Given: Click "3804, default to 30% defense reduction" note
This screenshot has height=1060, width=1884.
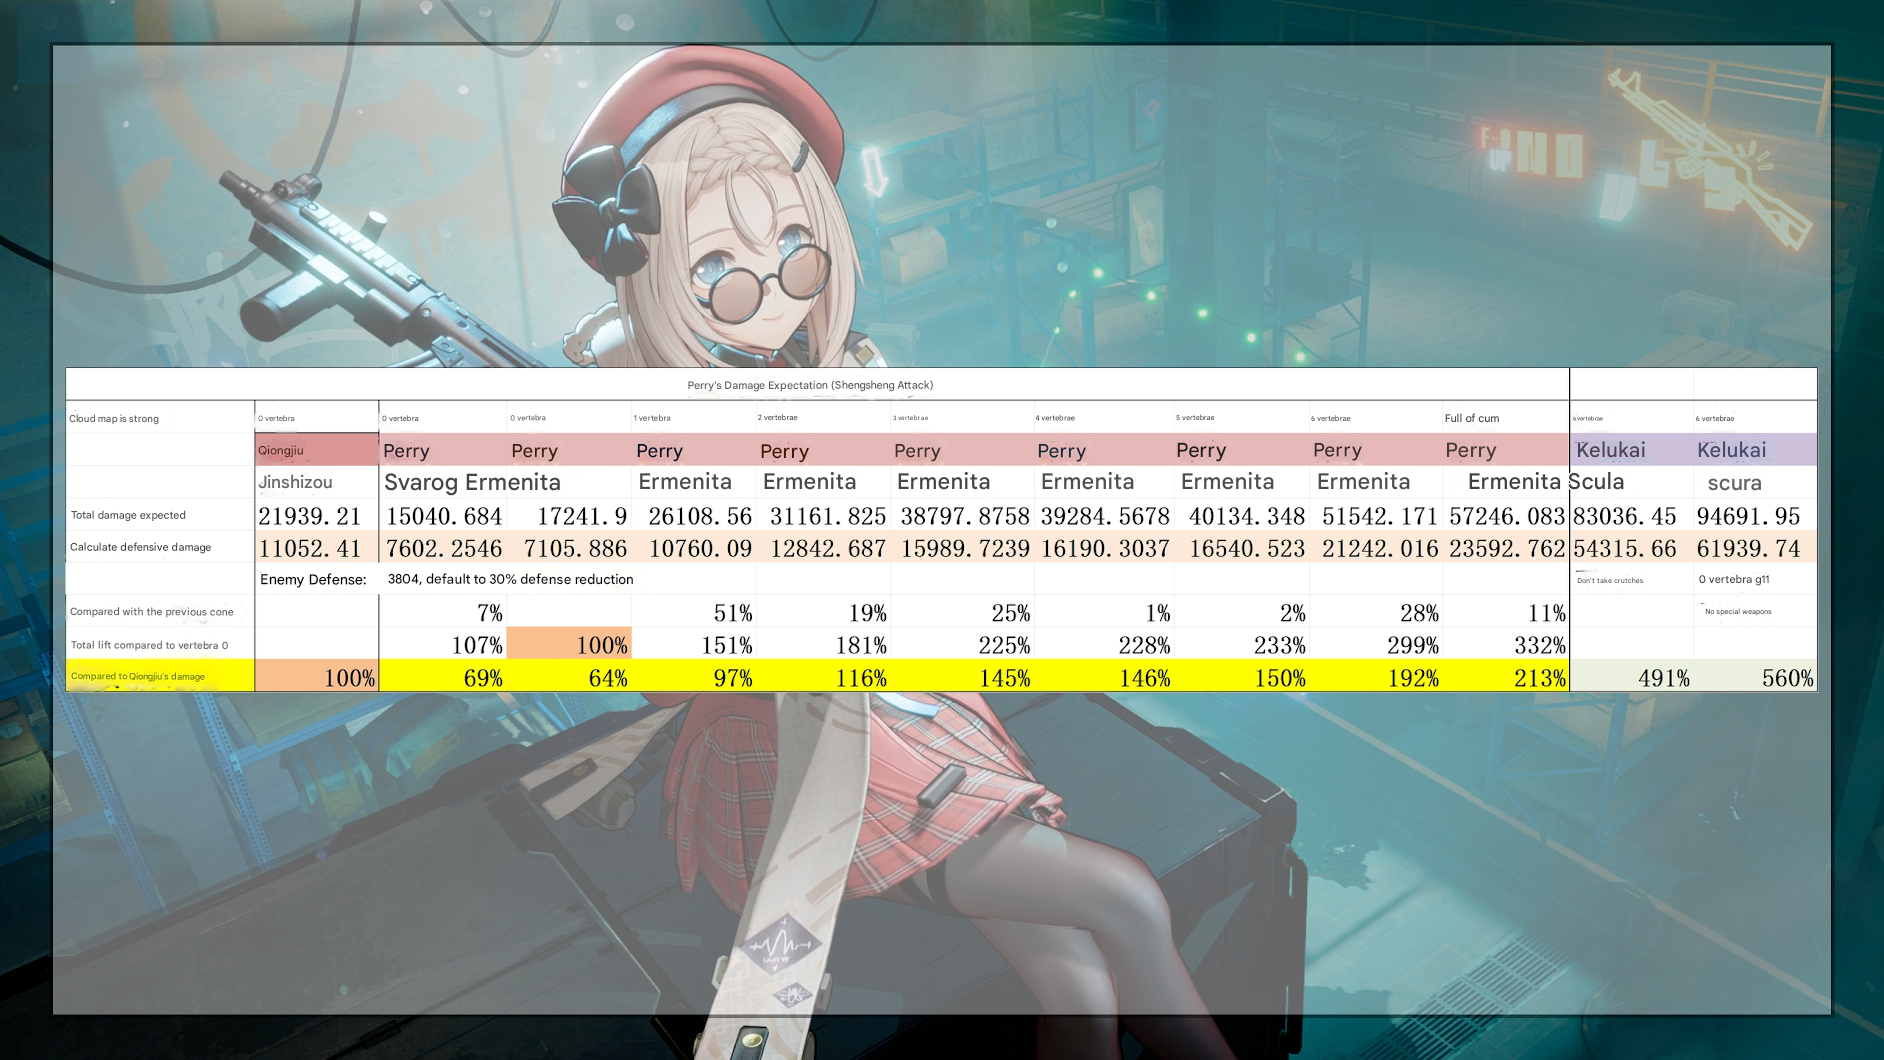Looking at the screenshot, I should (x=510, y=579).
